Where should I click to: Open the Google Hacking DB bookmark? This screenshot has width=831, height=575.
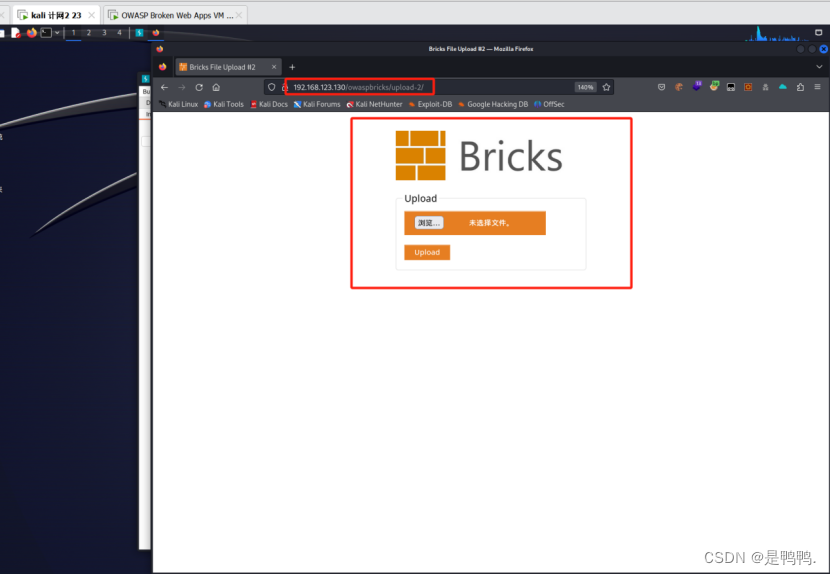point(493,104)
